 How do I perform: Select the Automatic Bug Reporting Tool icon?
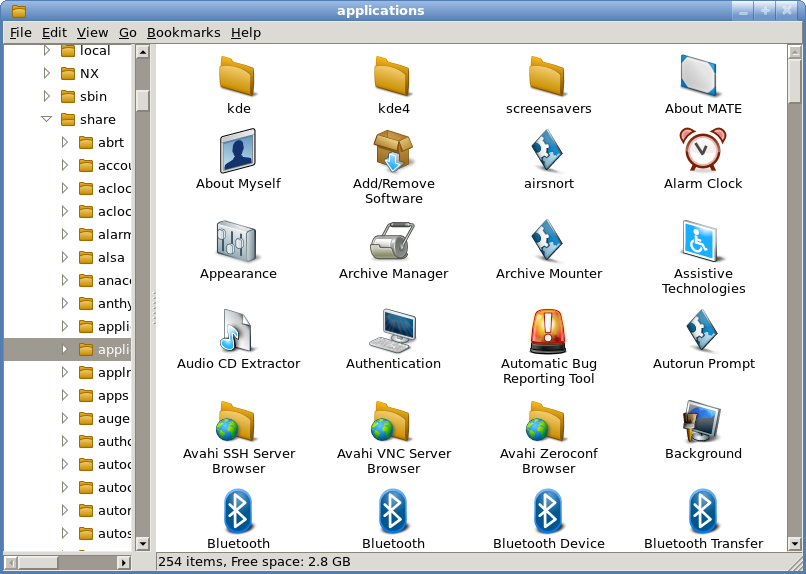(547, 331)
